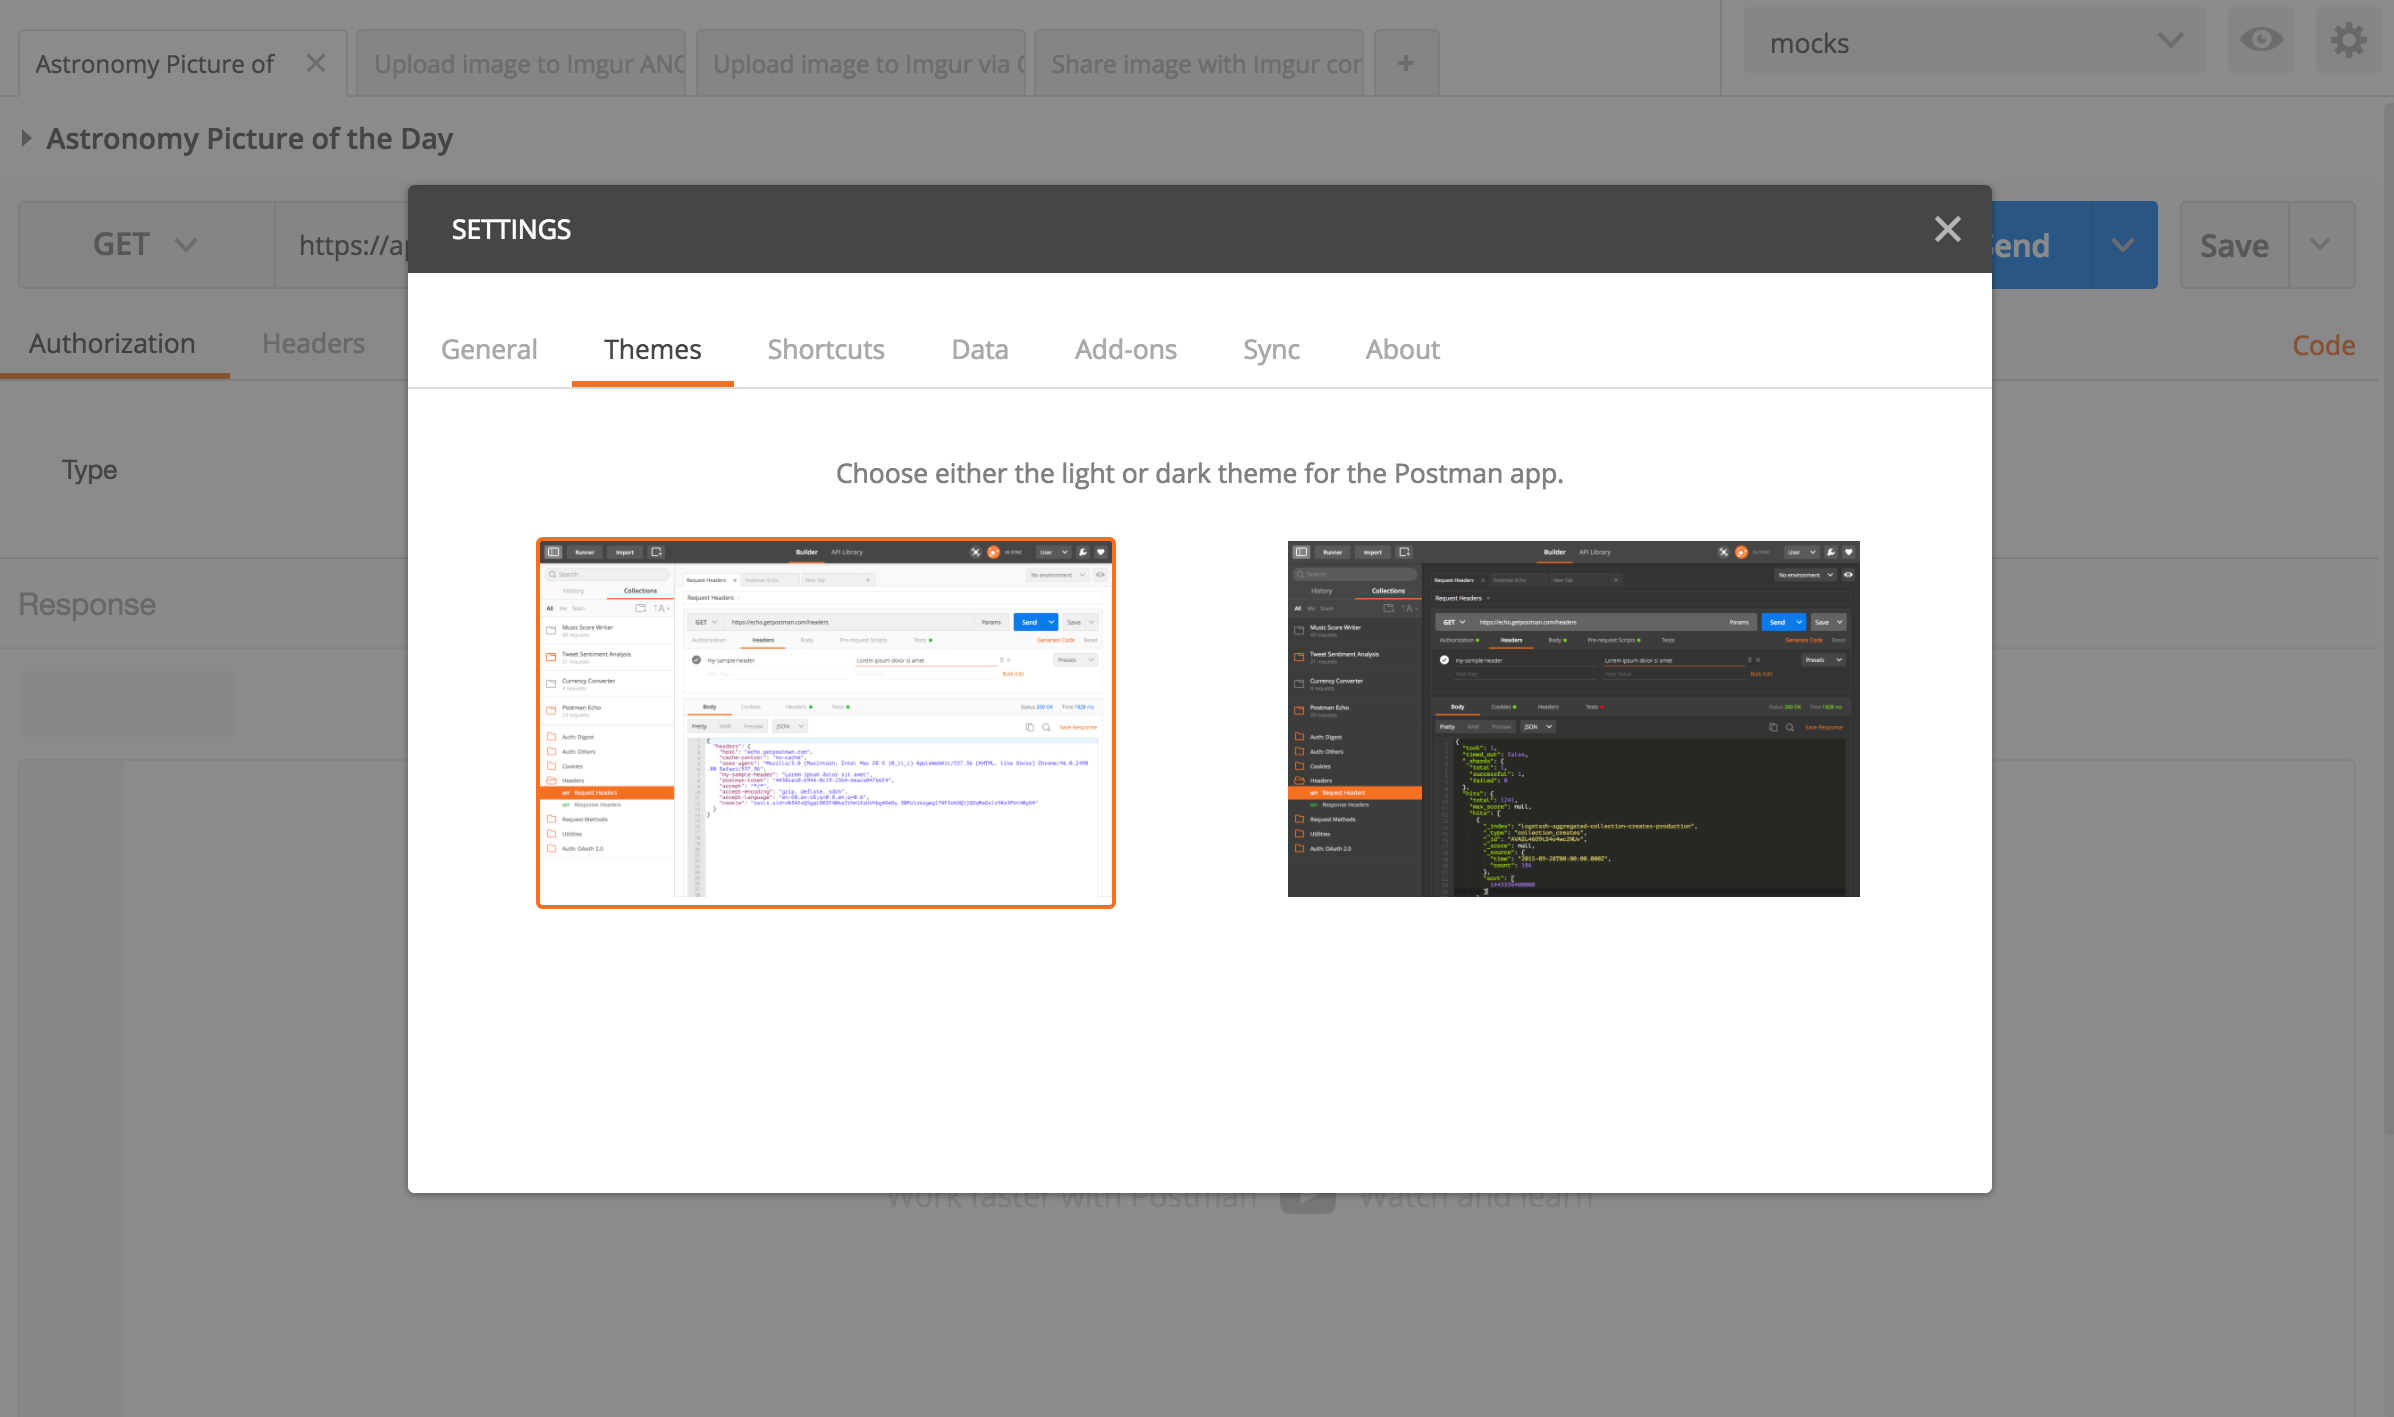Switch to the Shortcuts tab

826,349
